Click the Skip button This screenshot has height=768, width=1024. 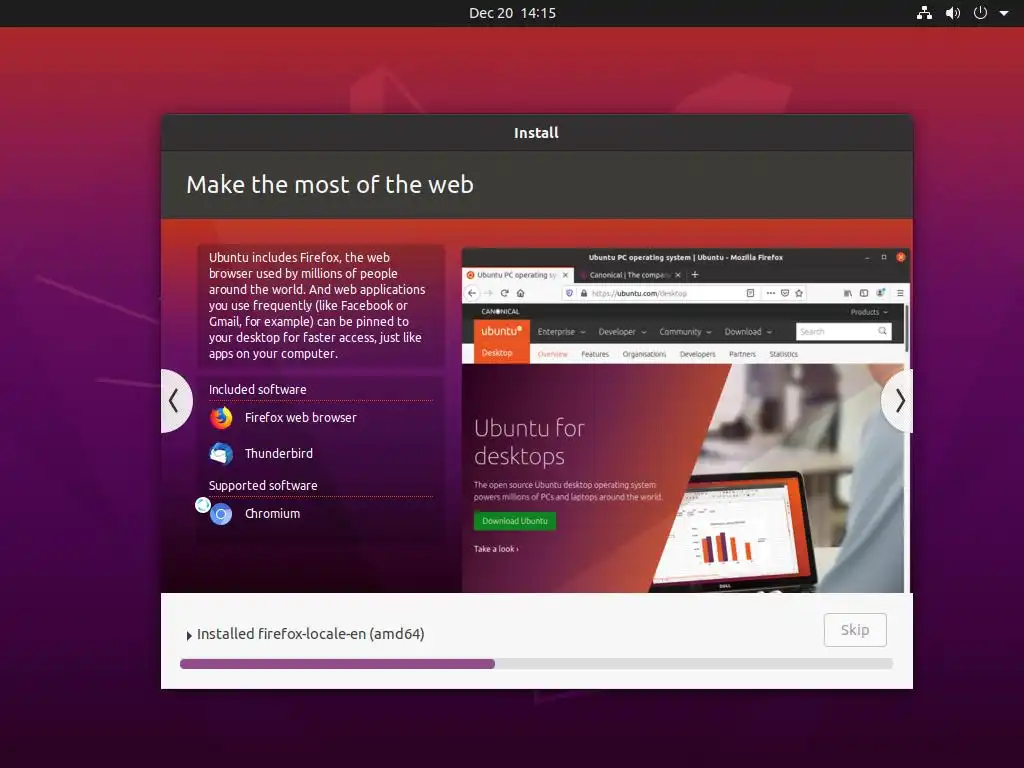pos(855,630)
